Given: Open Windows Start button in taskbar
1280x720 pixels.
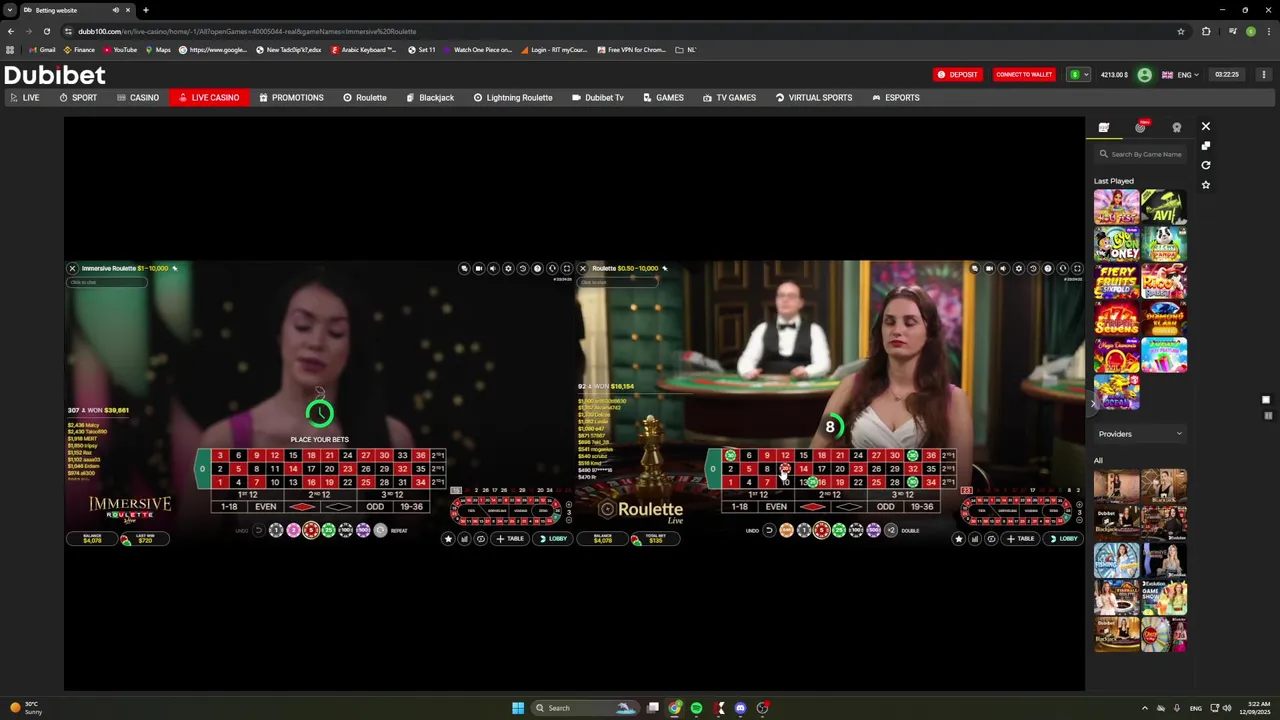Looking at the screenshot, I should point(518,708).
